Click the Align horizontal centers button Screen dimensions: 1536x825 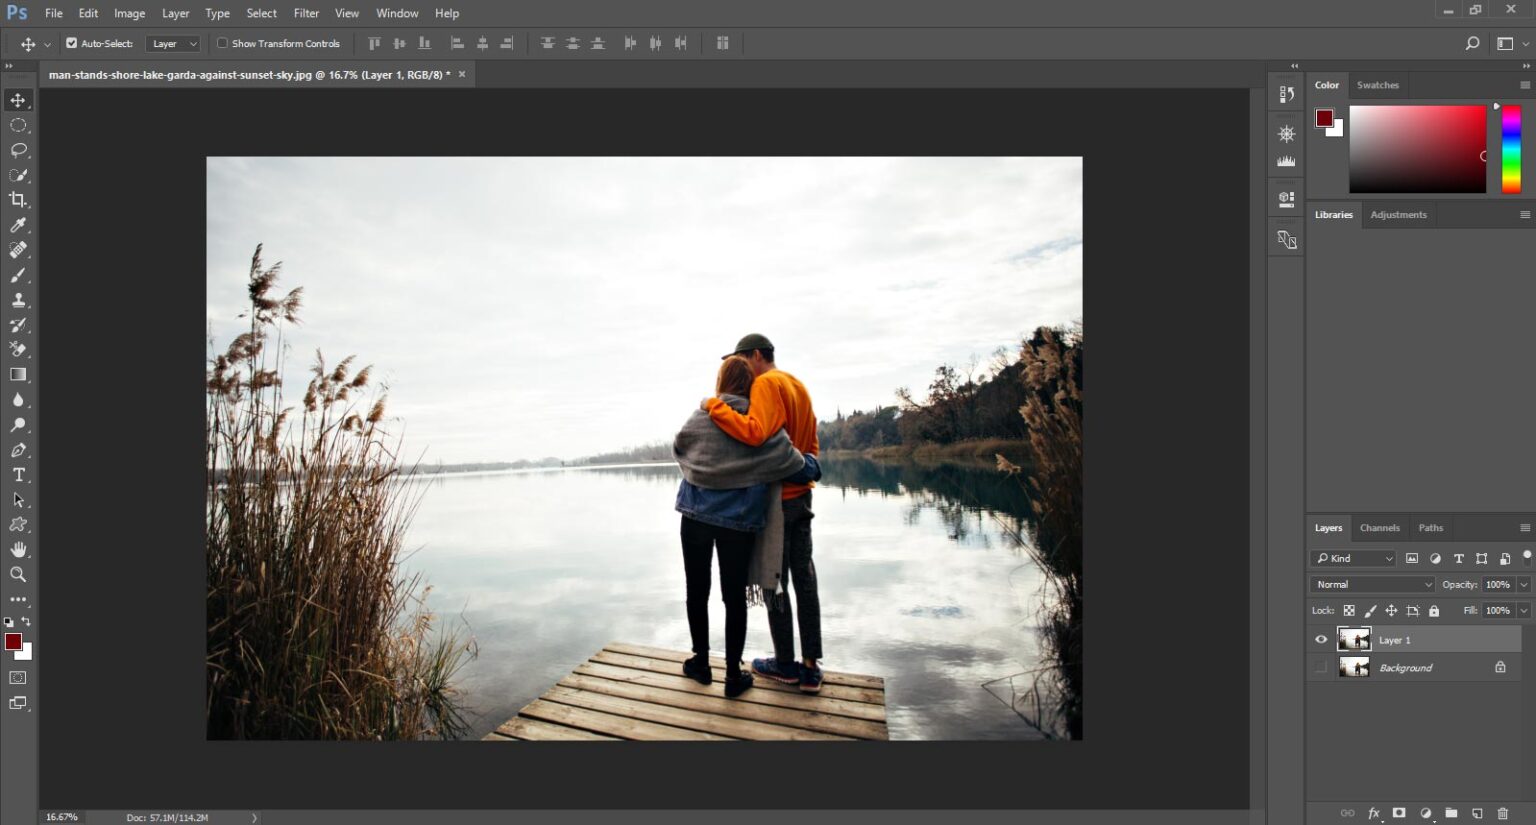point(483,43)
